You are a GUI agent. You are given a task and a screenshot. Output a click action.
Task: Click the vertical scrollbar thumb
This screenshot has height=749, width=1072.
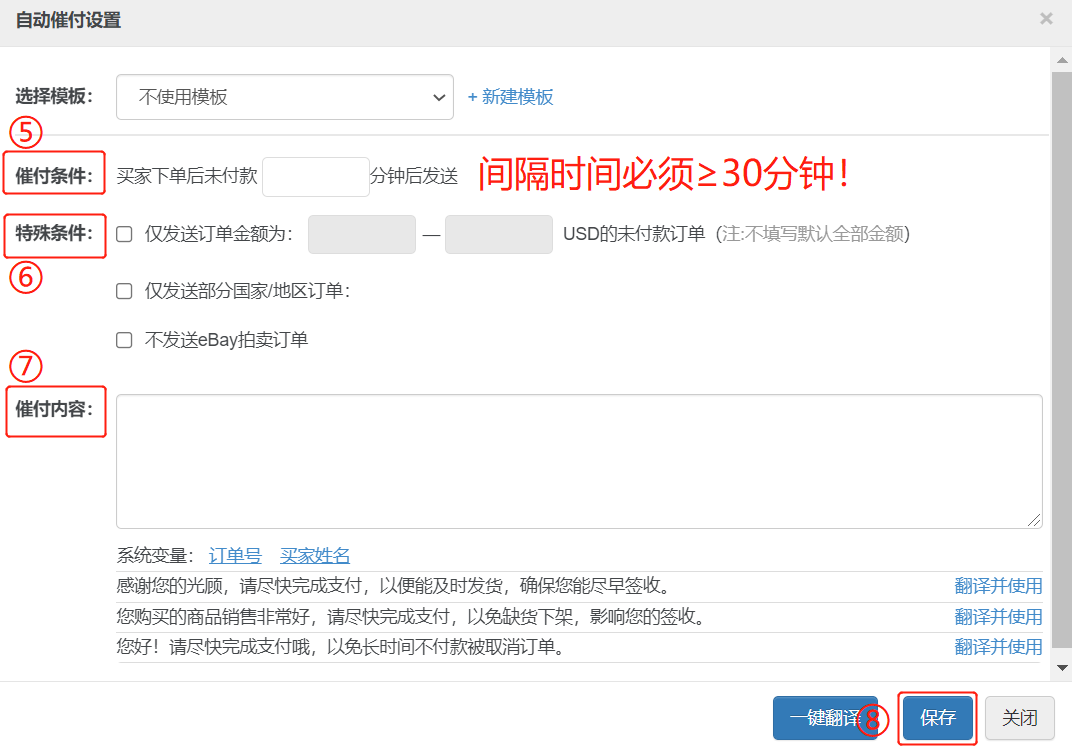[1062, 359]
